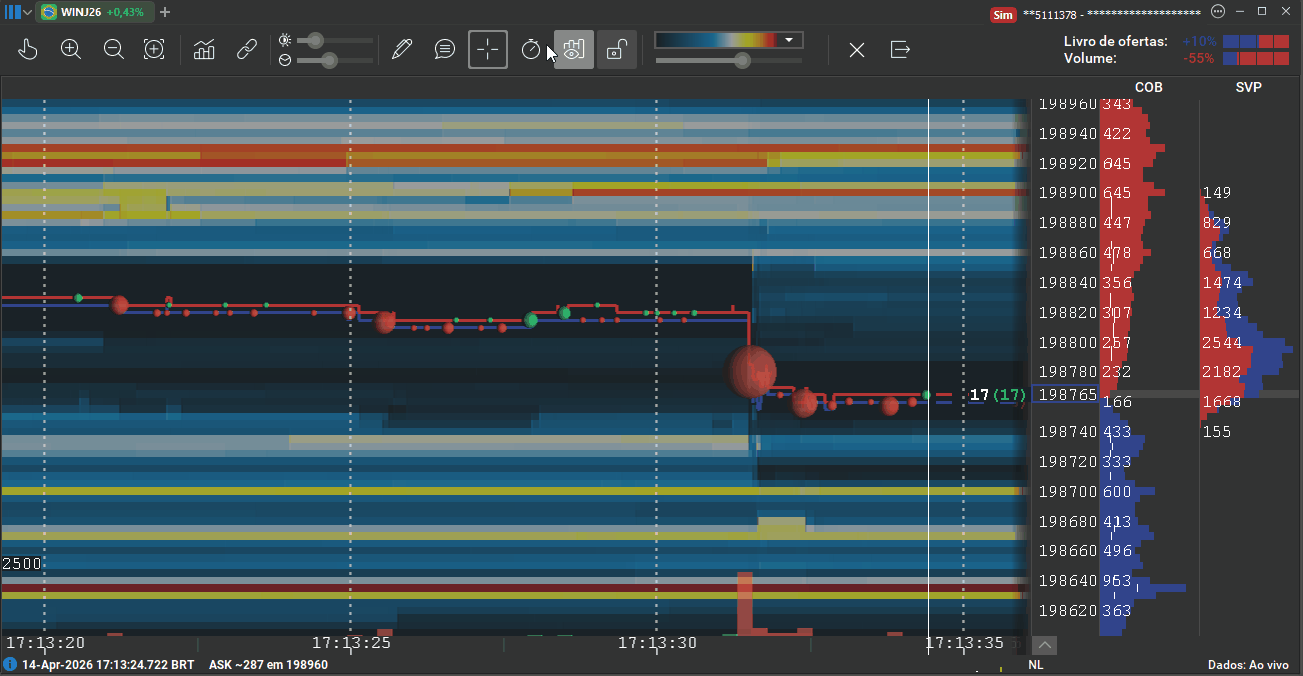Click the NL label in status bar

1036,665
